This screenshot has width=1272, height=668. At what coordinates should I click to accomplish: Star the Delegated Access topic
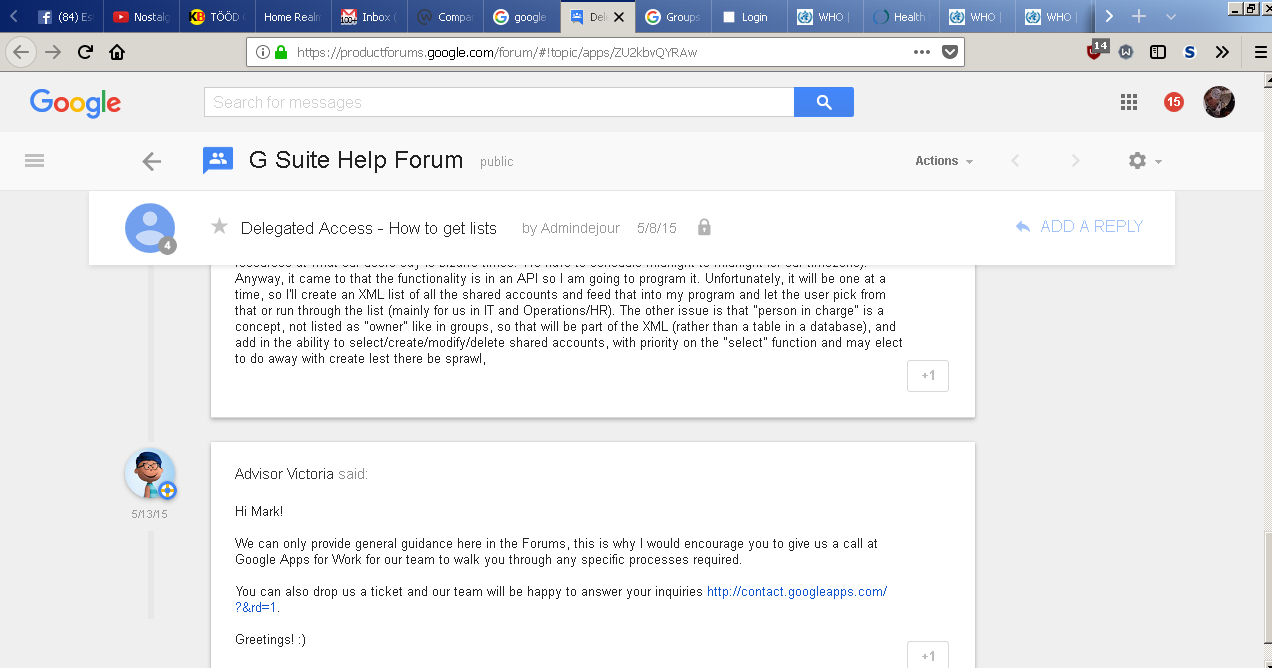click(x=220, y=227)
